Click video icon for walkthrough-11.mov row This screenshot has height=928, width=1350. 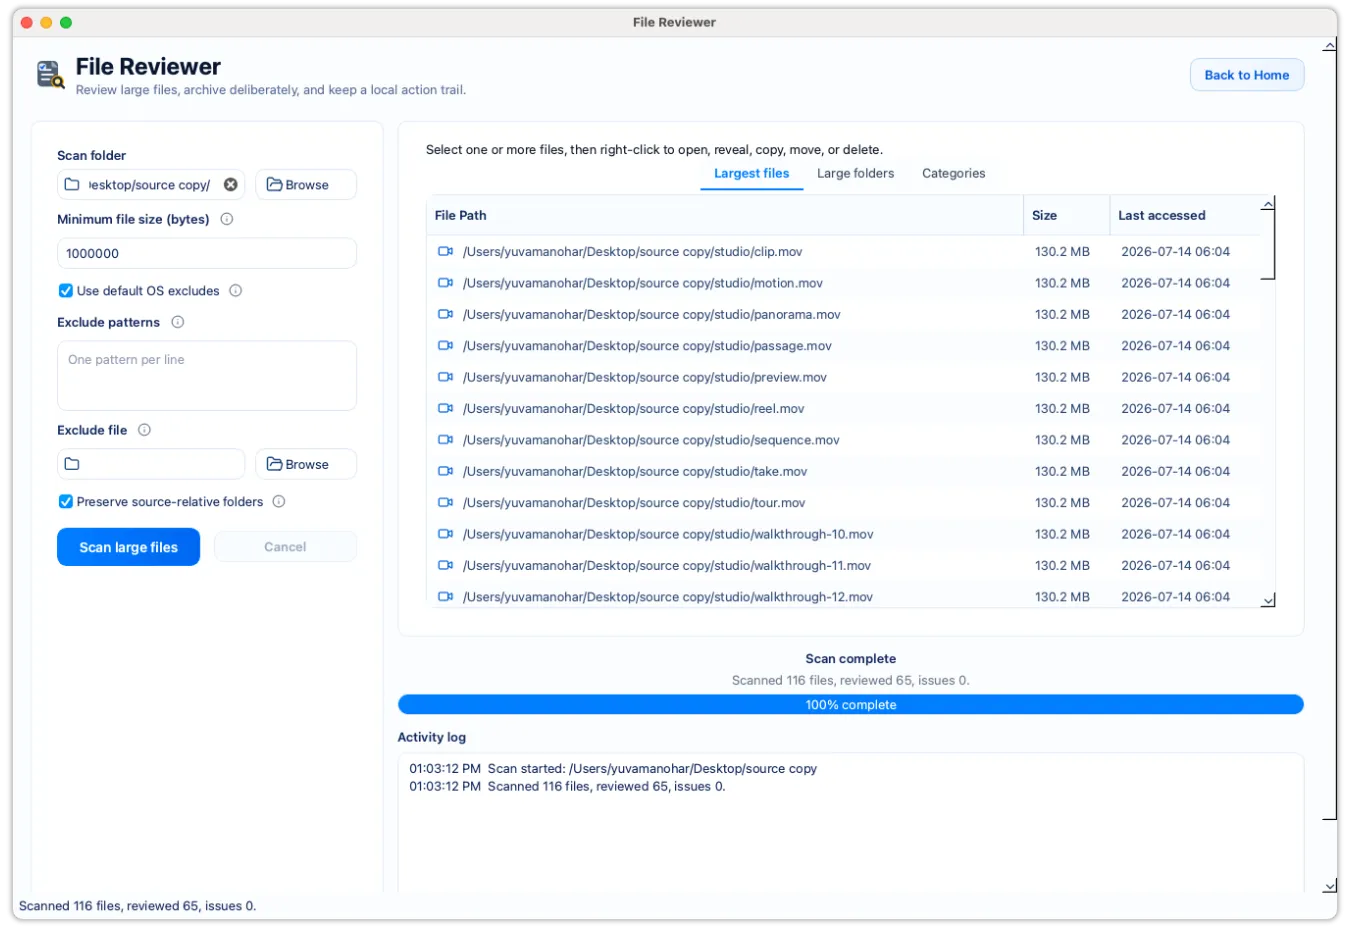[446, 565]
